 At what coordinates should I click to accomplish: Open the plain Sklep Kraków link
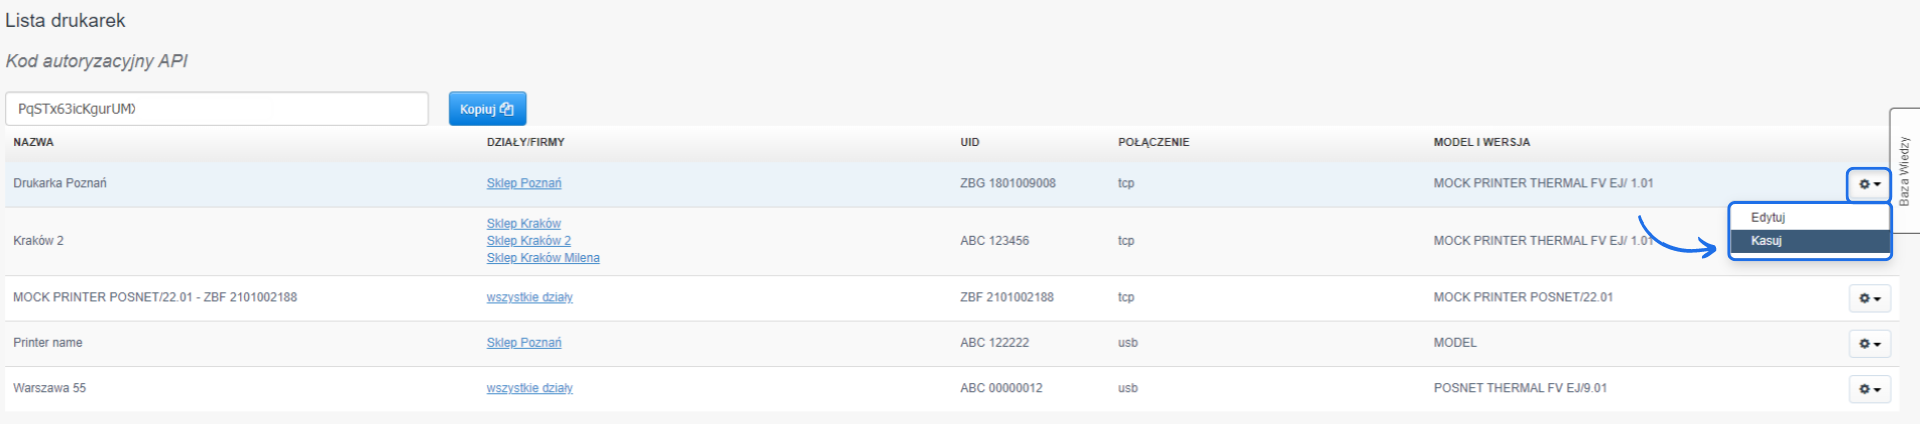tap(523, 224)
